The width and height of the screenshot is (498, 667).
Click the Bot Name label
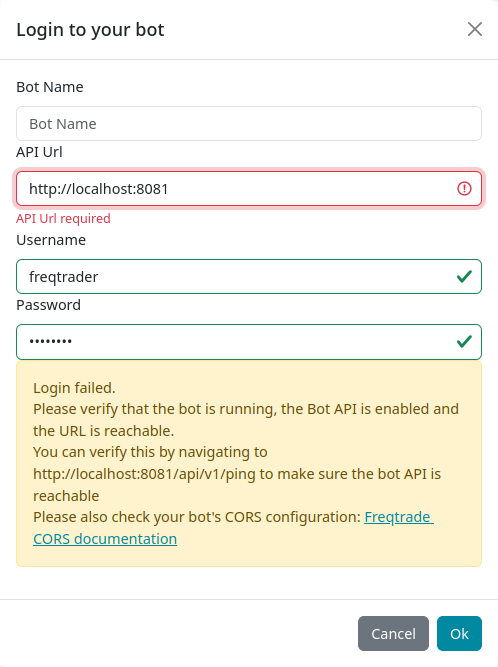tap(50, 87)
